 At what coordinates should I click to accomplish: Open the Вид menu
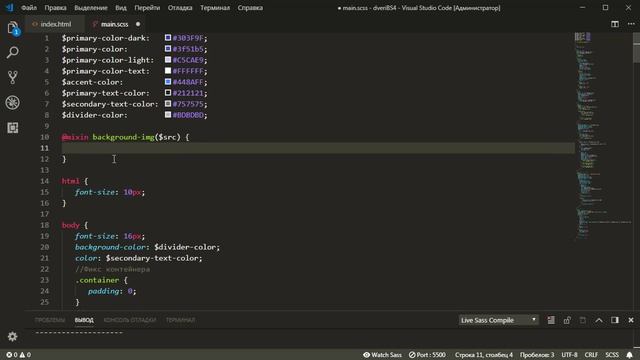[x=121, y=8]
